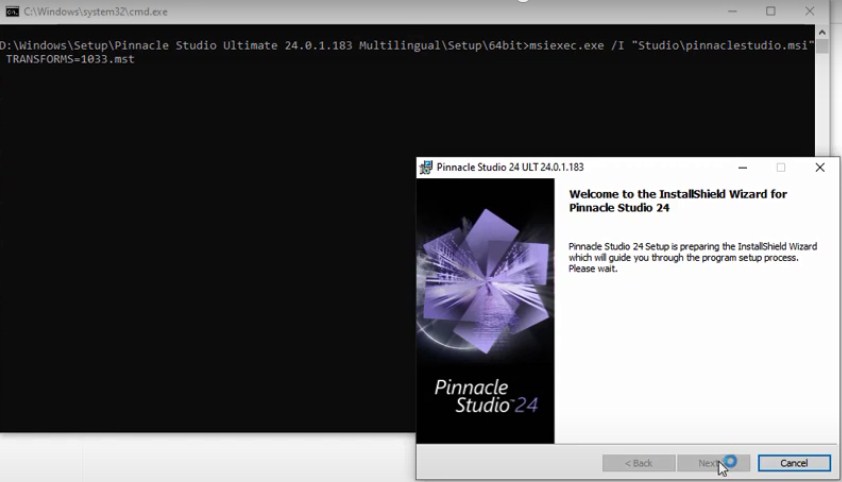This screenshot has width=842, height=482.
Task: Click the 'Please wait.' text in the installer
Action: click(593, 269)
